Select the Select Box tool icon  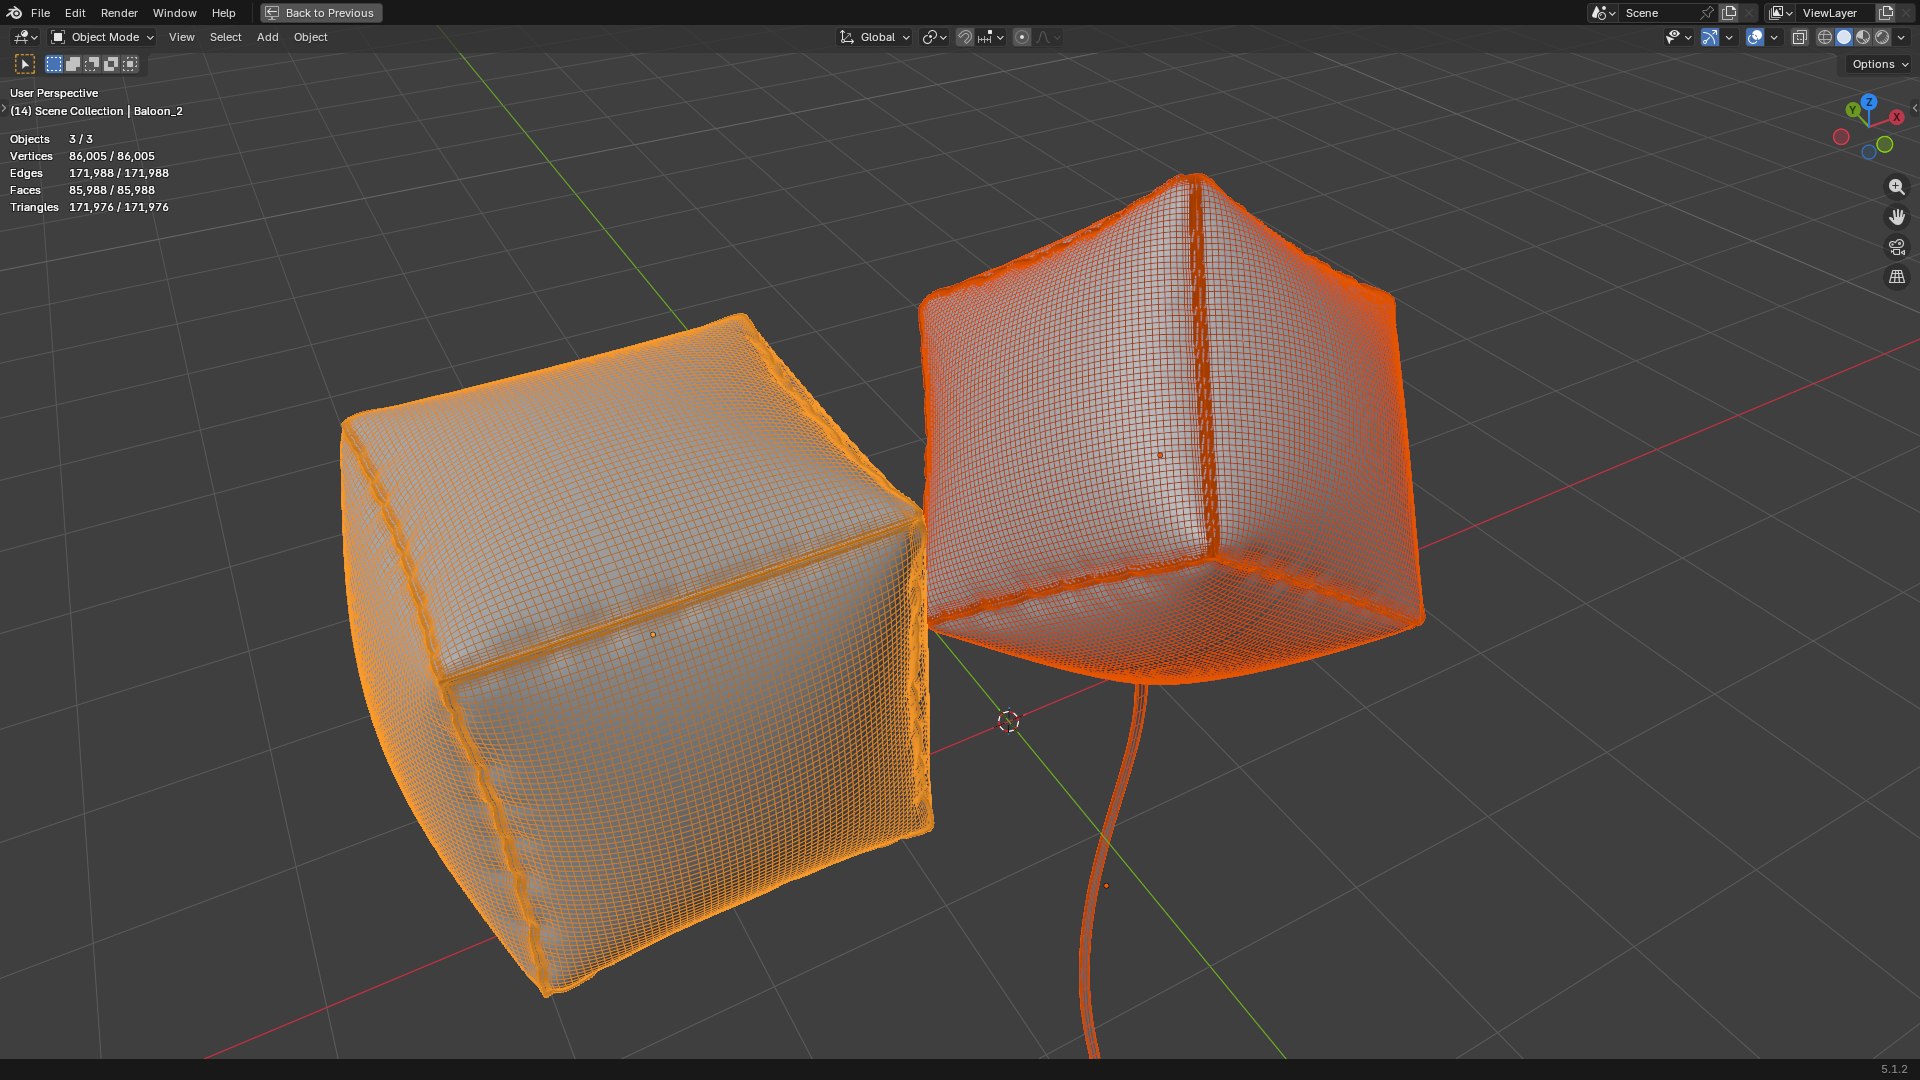26,64
